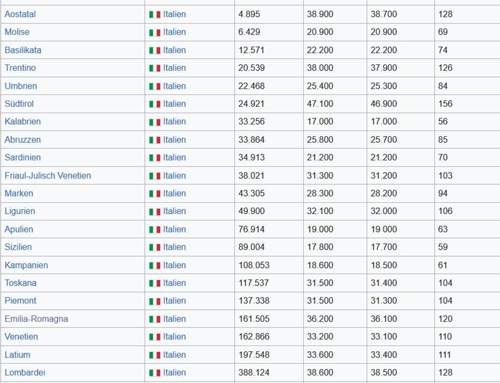
Task: Click the Italian flag icon in Kampanien row
Action: (x=155, y=266)
